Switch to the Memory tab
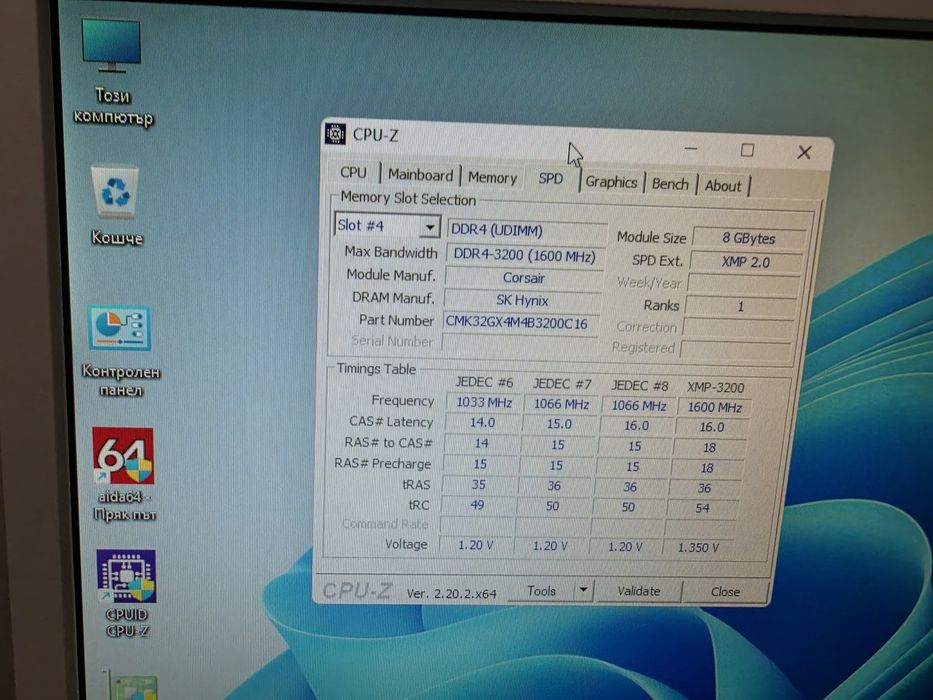The width and height of the screenshot is (933, 700). [492, 177]
